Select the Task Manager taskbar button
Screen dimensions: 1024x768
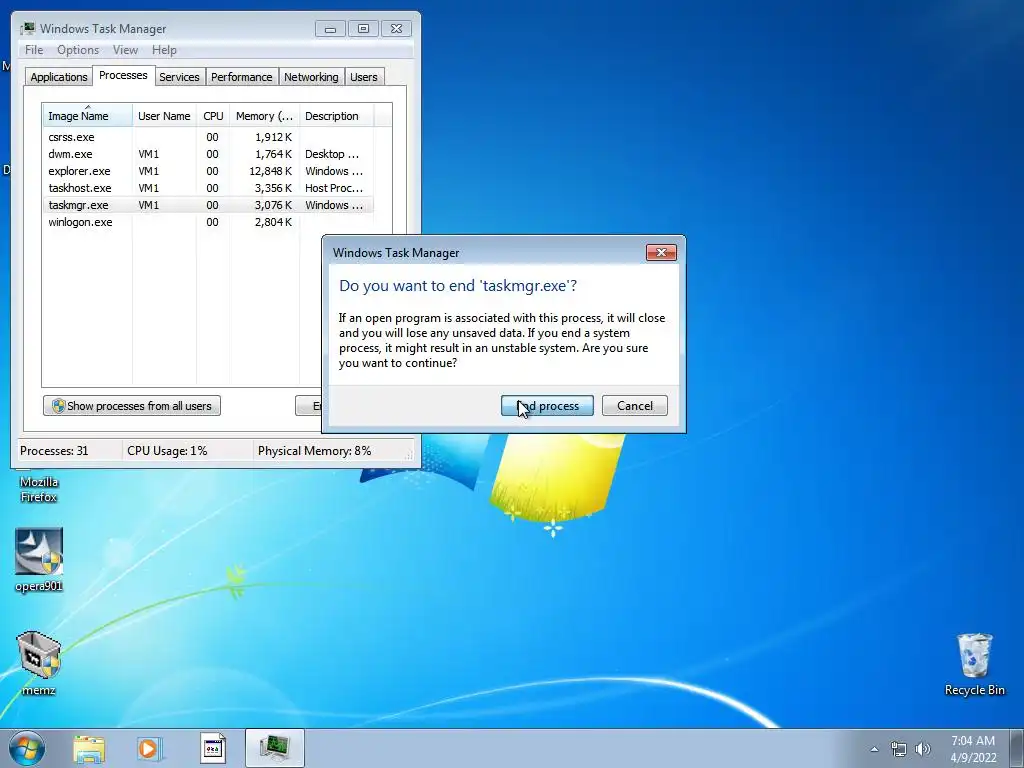point(275,748)
